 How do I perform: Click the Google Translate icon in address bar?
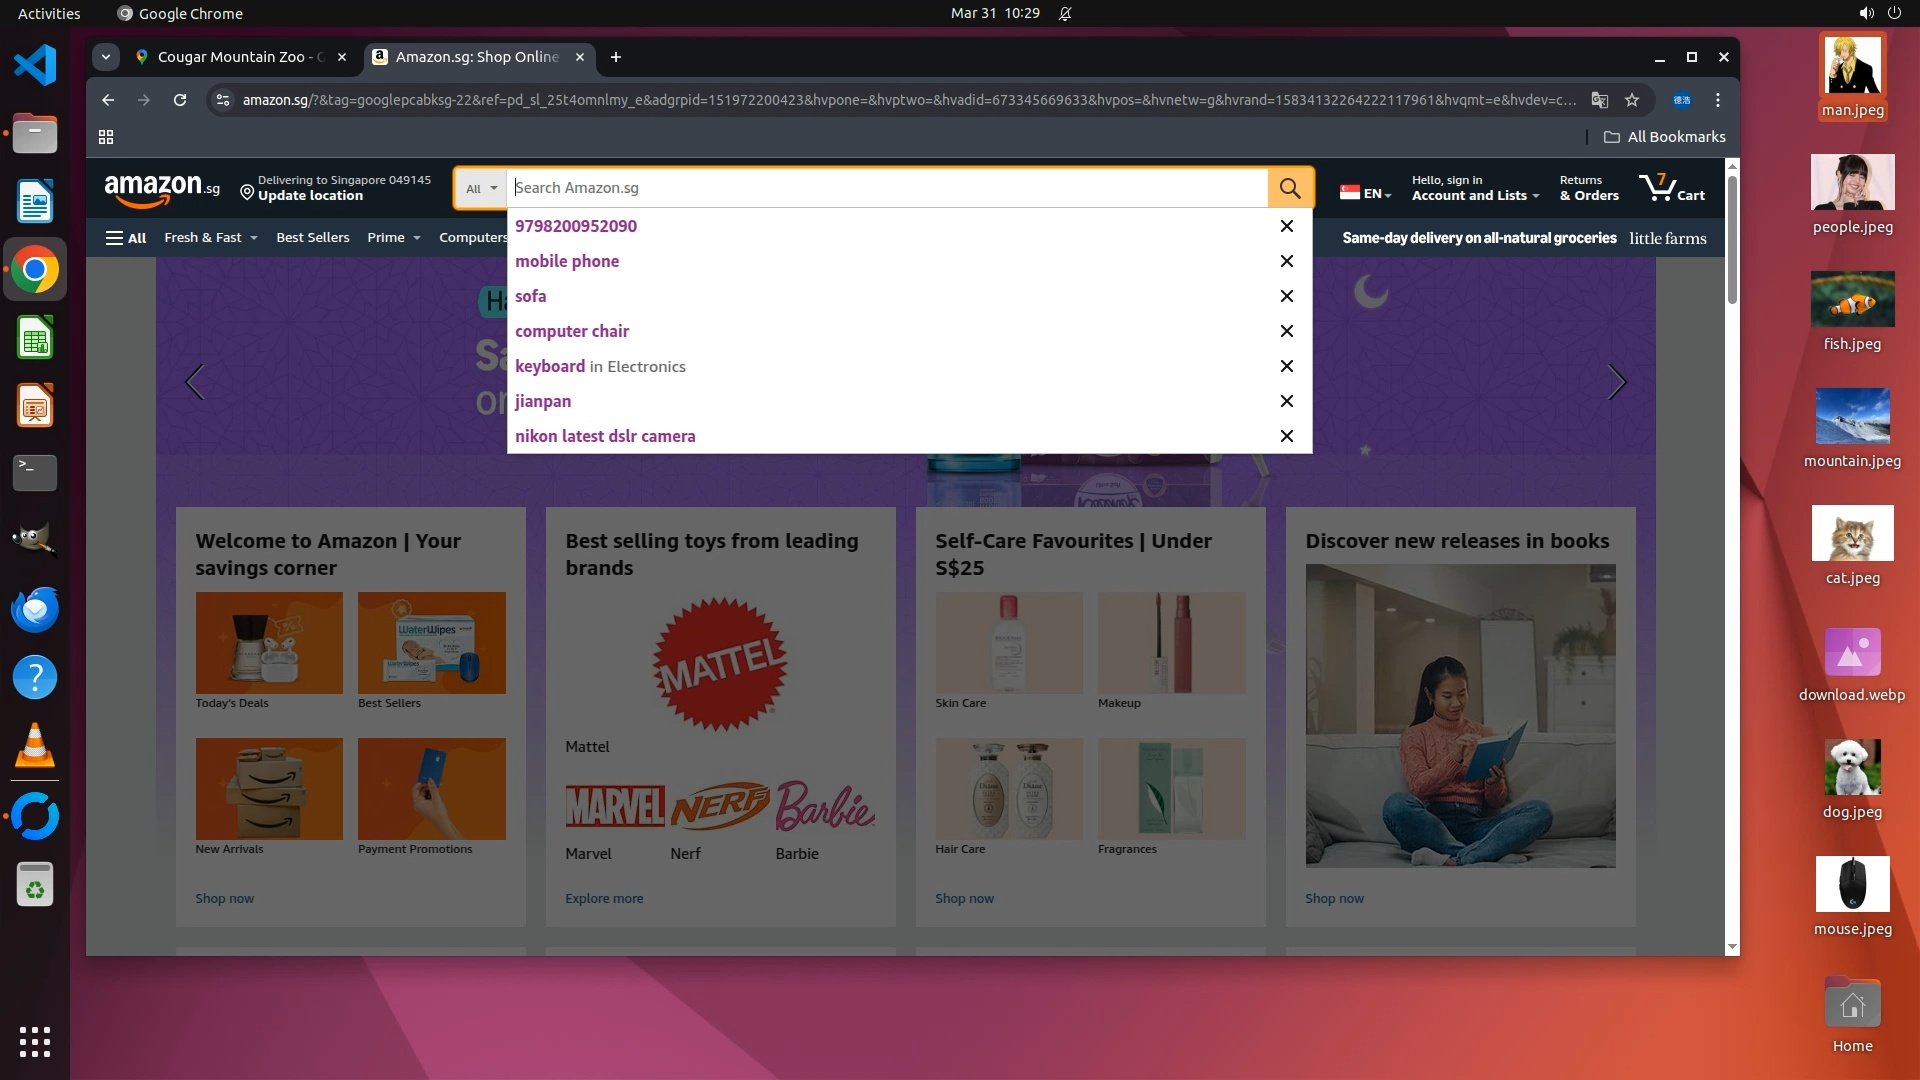tap(1600, 100)
